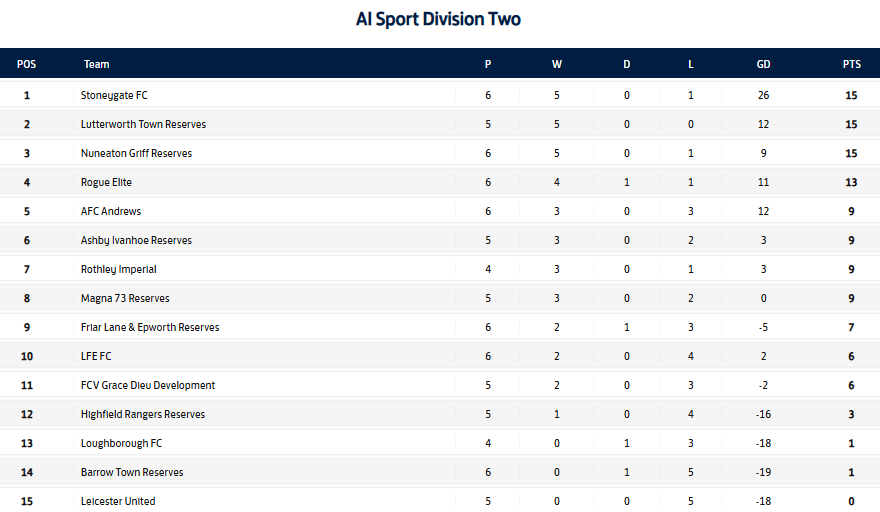
Task: Open the Rothley Imperial entry
Action: point(118,269)
